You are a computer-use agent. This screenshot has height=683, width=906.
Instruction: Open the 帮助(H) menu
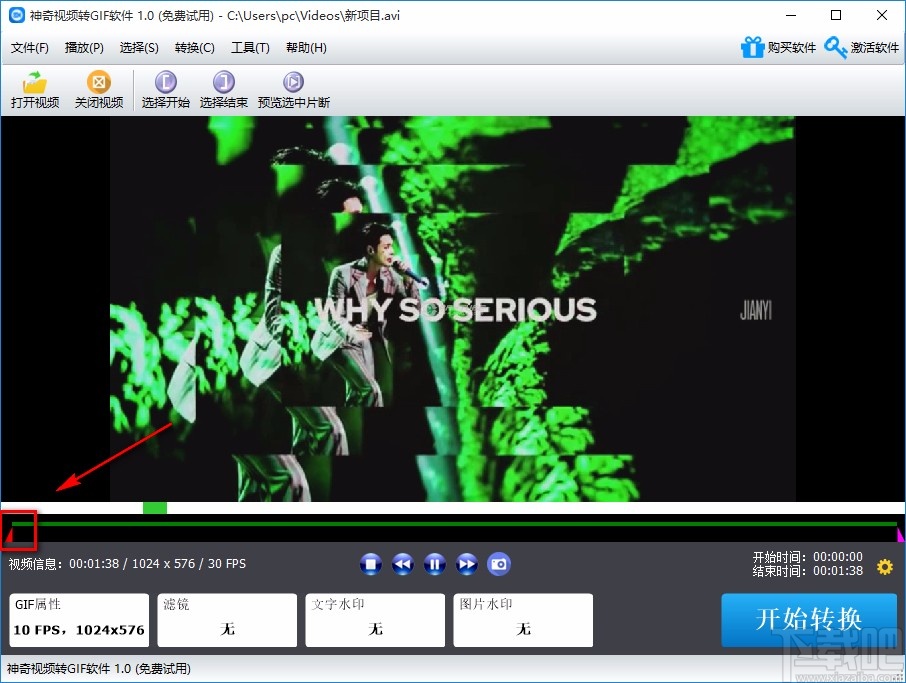[x=306, y=48]
